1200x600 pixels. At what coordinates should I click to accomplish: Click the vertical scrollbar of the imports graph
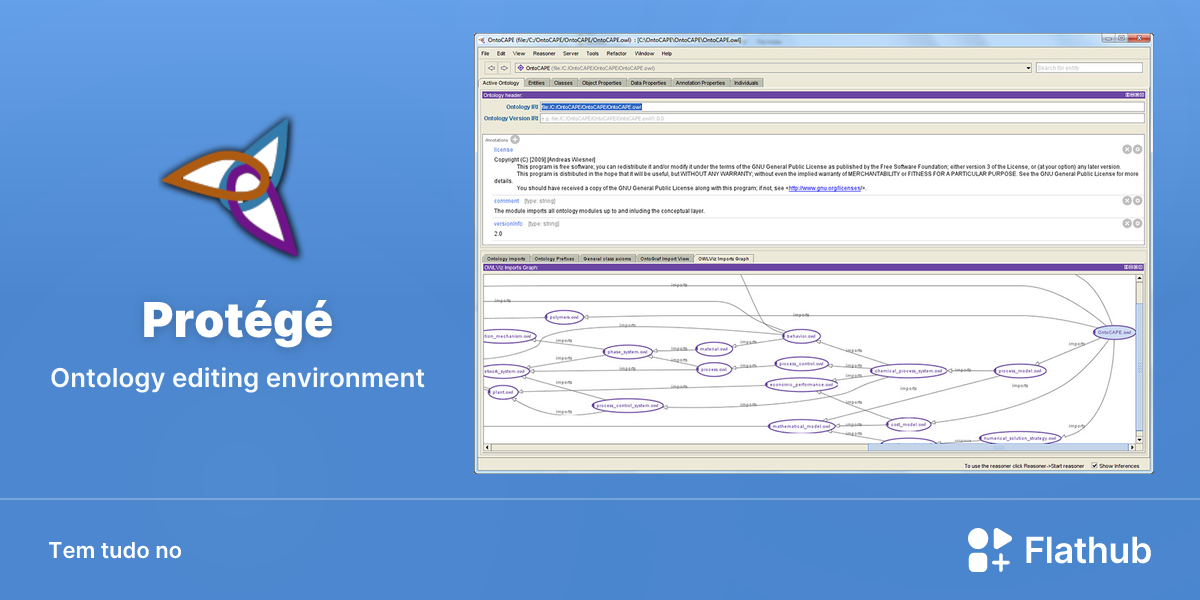(x=1140, y=358)
